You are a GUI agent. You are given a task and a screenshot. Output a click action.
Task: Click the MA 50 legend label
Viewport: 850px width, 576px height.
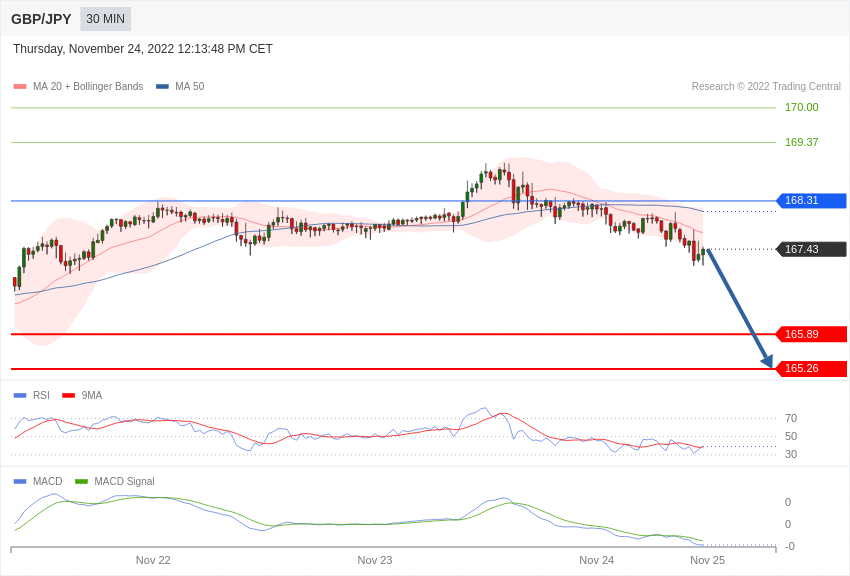click(190, 87)
